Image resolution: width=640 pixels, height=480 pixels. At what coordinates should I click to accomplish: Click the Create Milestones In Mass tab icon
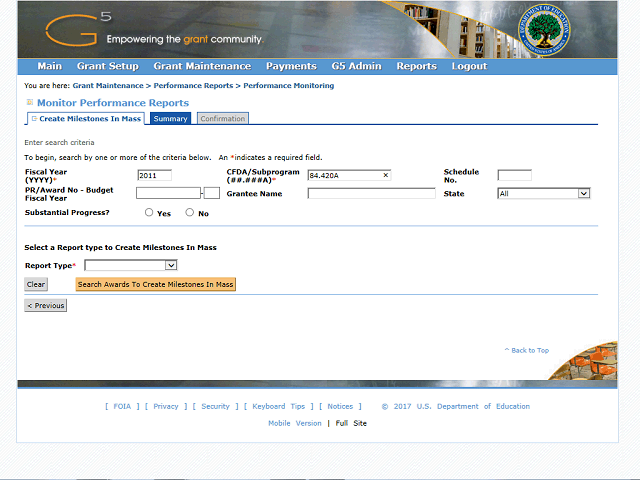pyautogui.click(x=34, y=118)
